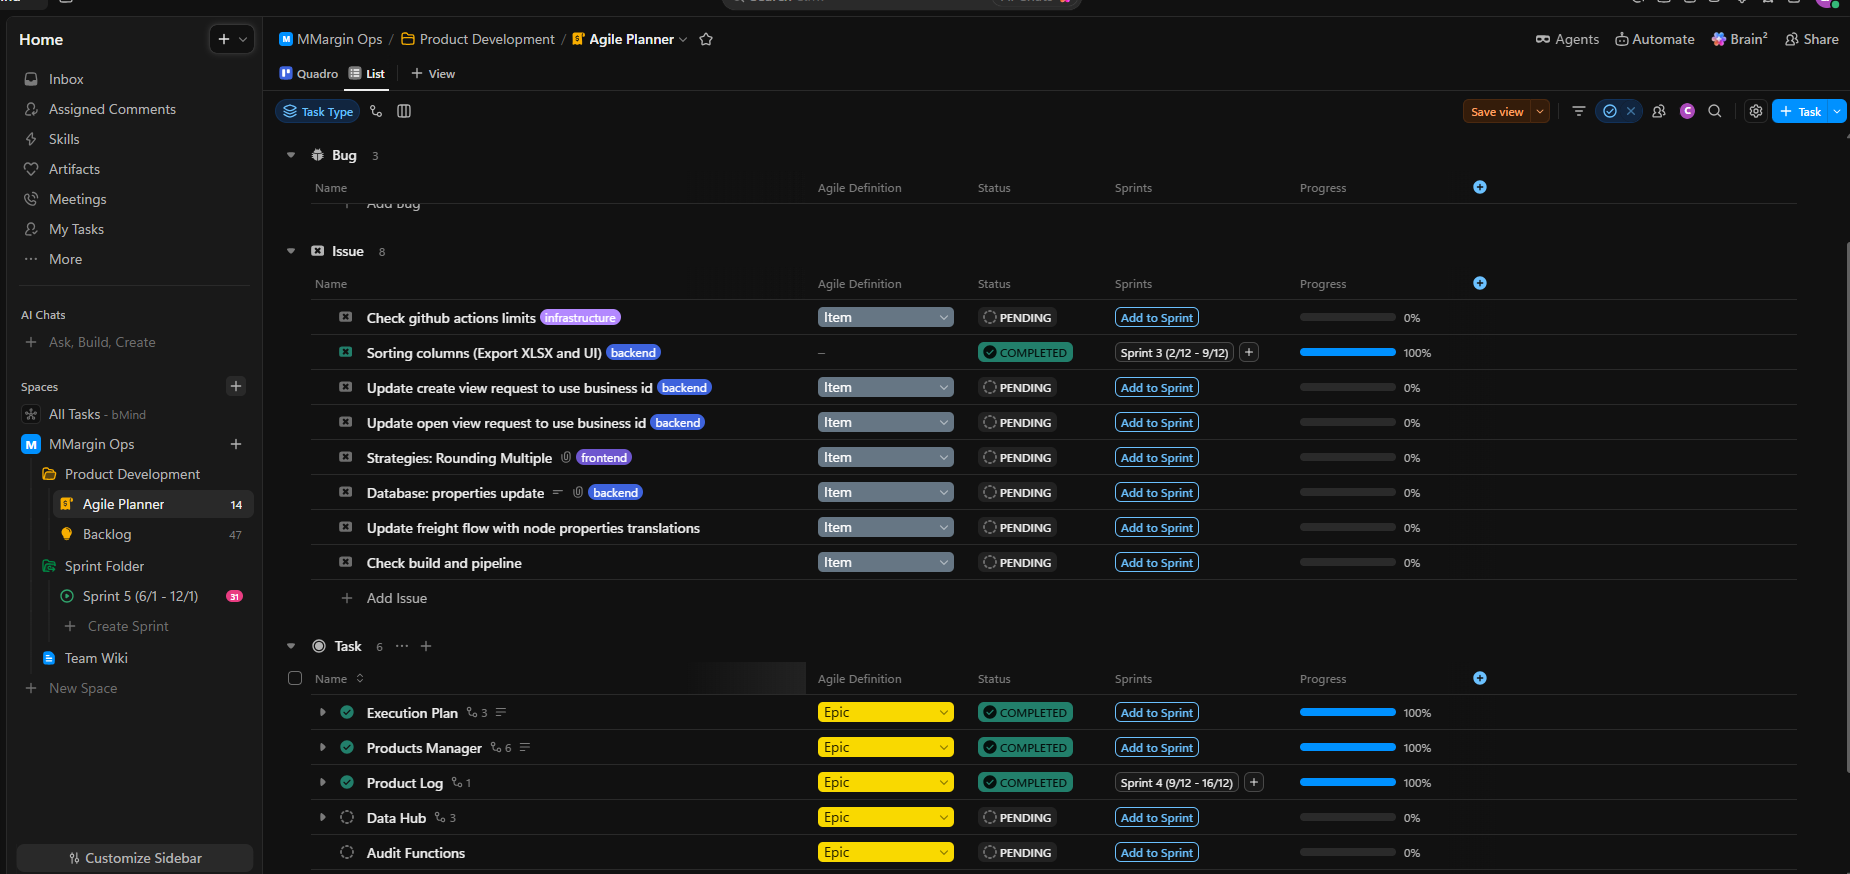Toggle closed tasks filter check icon
The image size is (1850, 874).
point(1610,111)
